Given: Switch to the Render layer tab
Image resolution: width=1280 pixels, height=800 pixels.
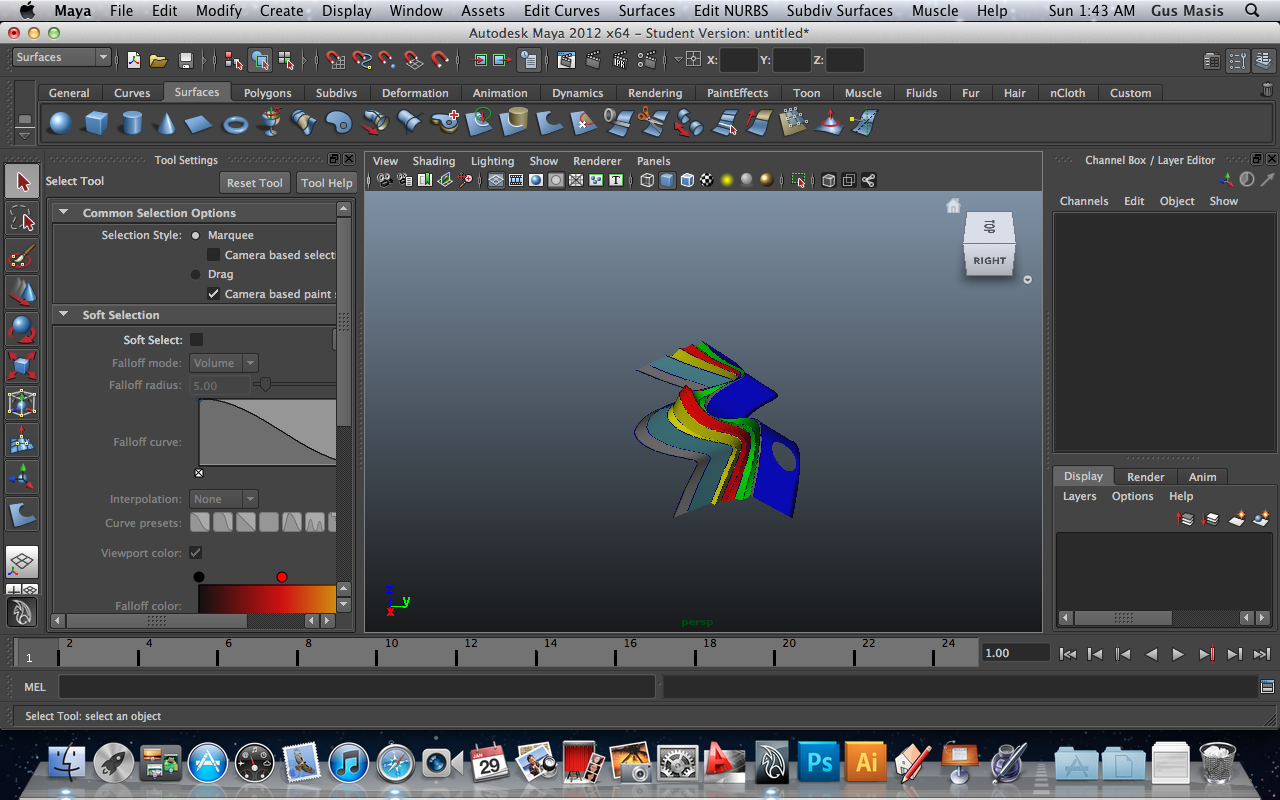Looking at the screenshot, I should click(x=1146, y=477).
